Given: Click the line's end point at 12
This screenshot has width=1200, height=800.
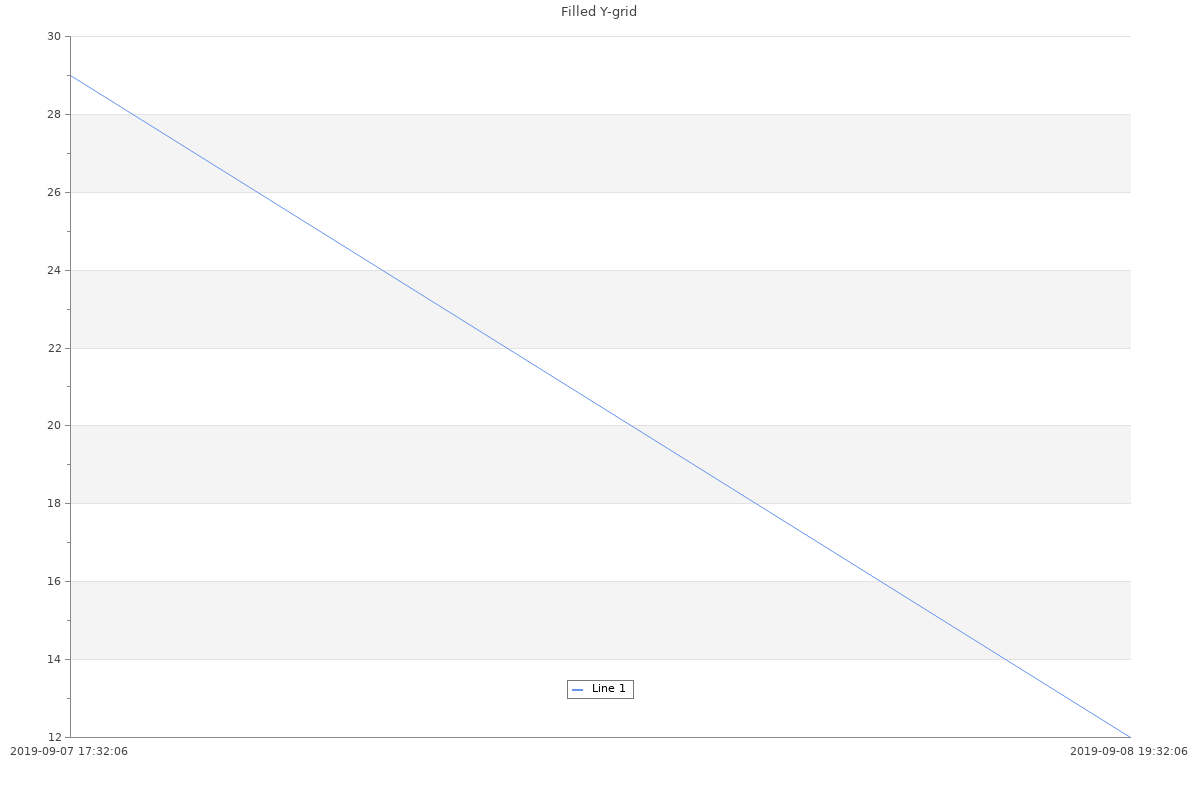Looking at the screenshot, I should (1130, 737).
